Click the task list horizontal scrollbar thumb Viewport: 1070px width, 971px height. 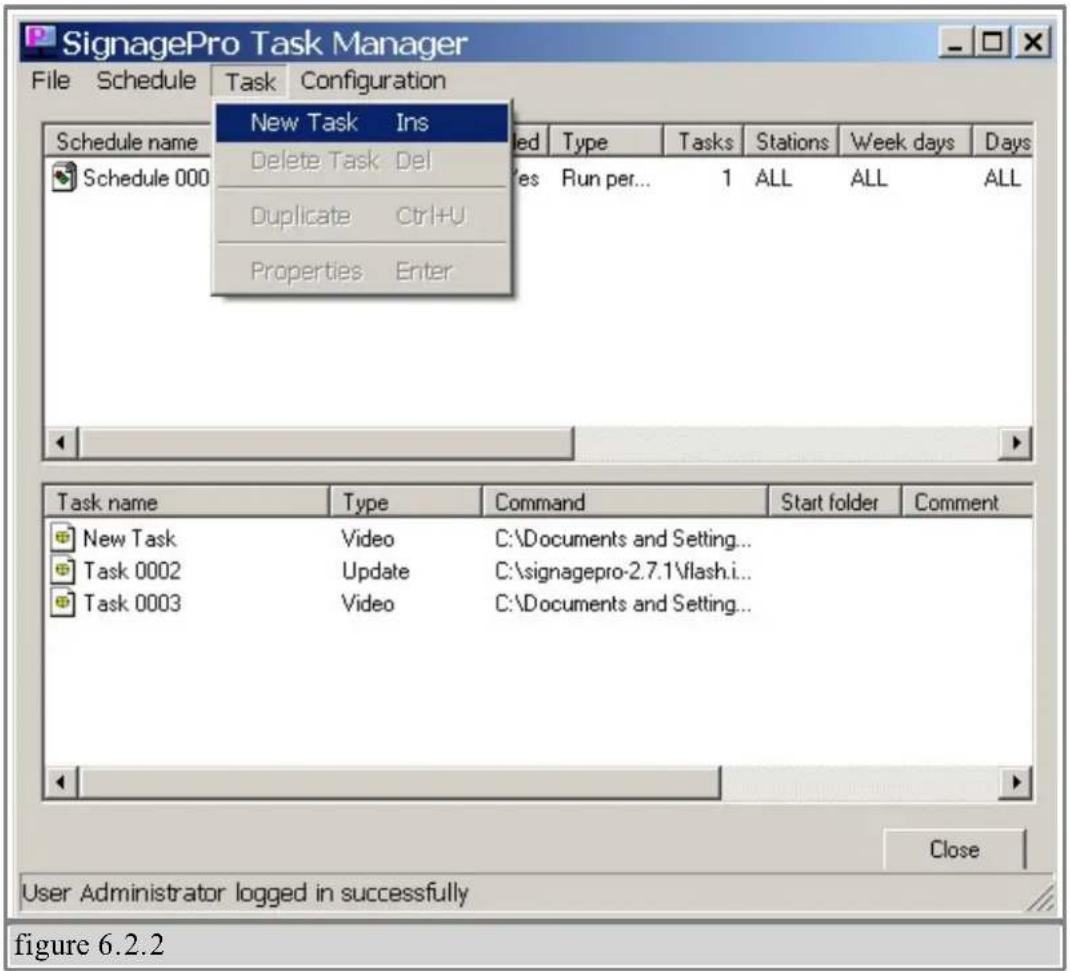click(x=400, y=782)
